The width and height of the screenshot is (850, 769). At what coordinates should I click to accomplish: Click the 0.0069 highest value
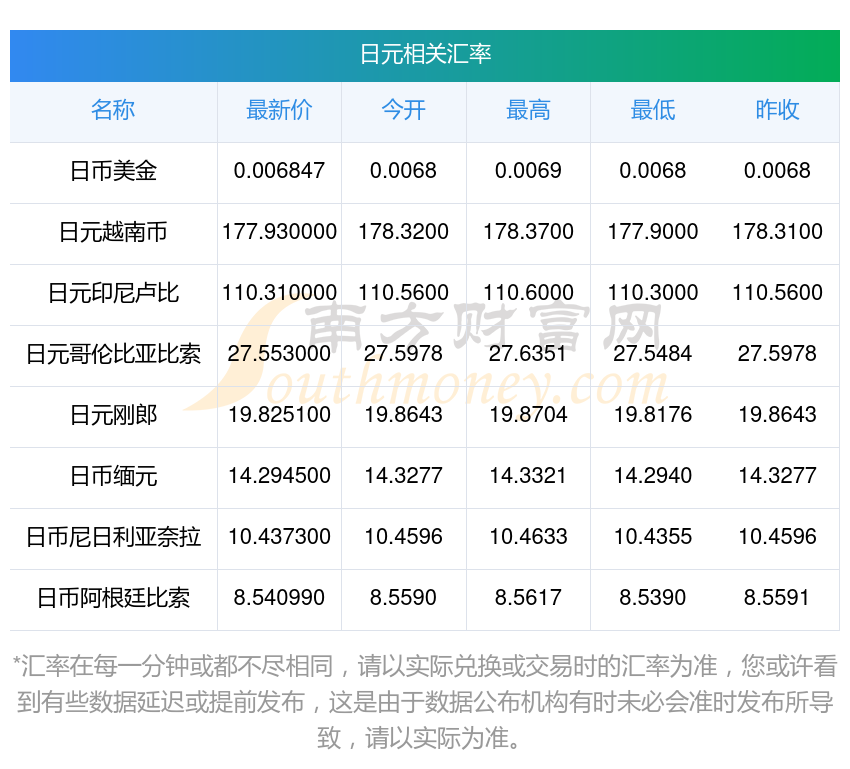(x=528, y=171)
